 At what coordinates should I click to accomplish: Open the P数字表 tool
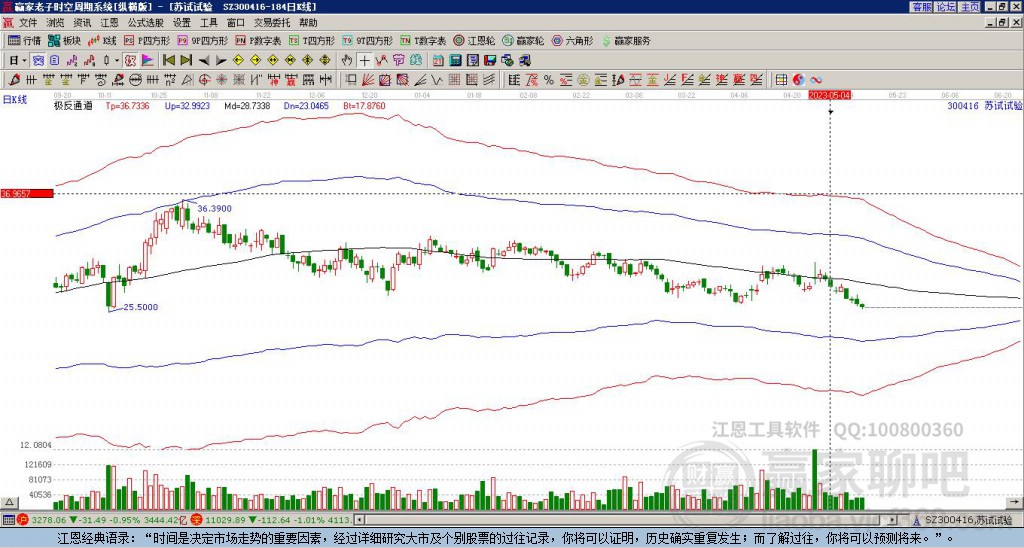[x=259, y=40]
